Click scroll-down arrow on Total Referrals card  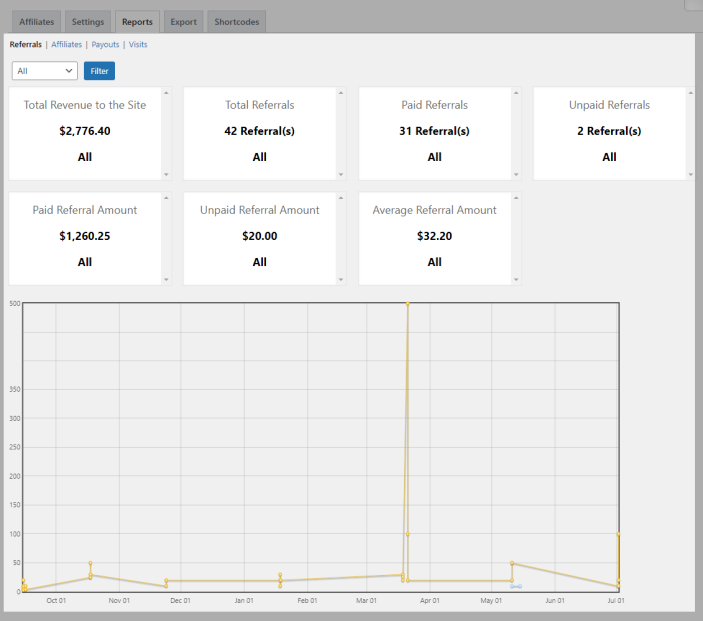[x=341, y=174]
